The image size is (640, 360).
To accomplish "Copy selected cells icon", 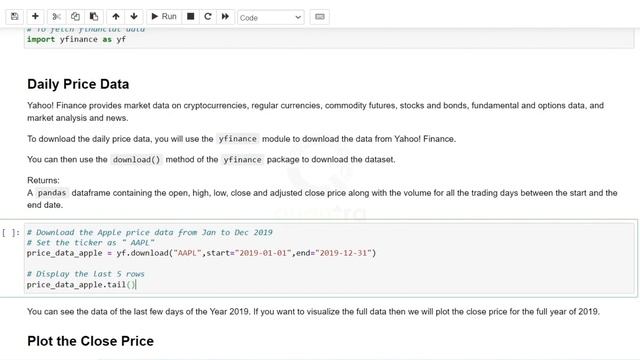I will (x=75, y=17).
